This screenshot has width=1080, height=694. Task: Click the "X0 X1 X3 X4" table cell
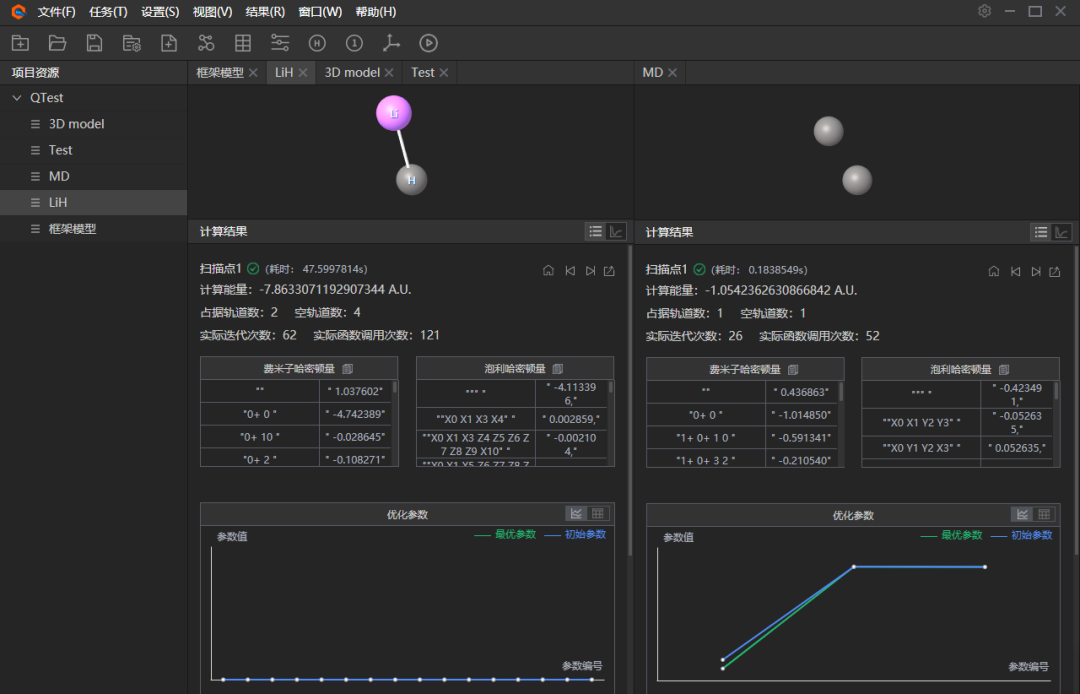click(x=476, y=419)
